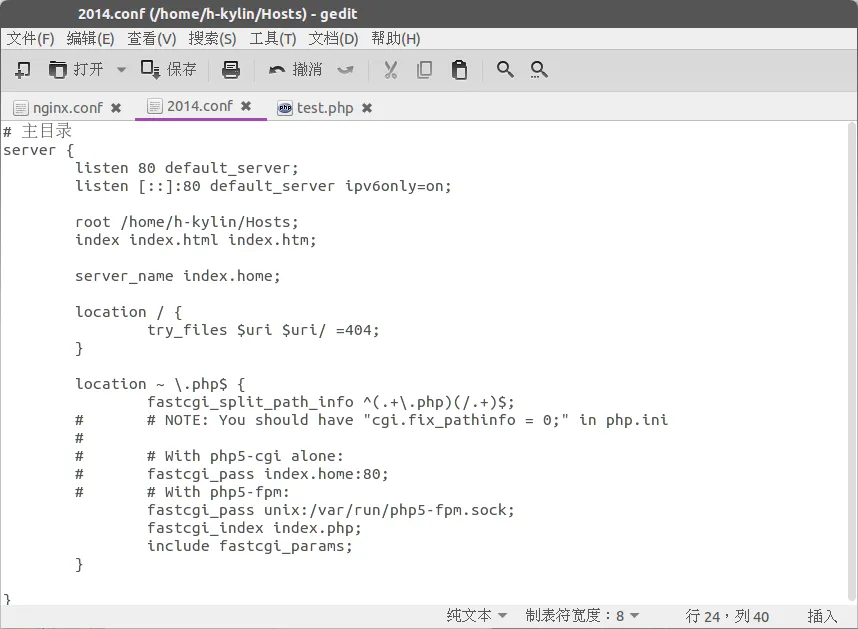Open find with the magnifier icon
Image resolution: width=858 pixels, height=629 pixels.
click(x=505, y=69)
